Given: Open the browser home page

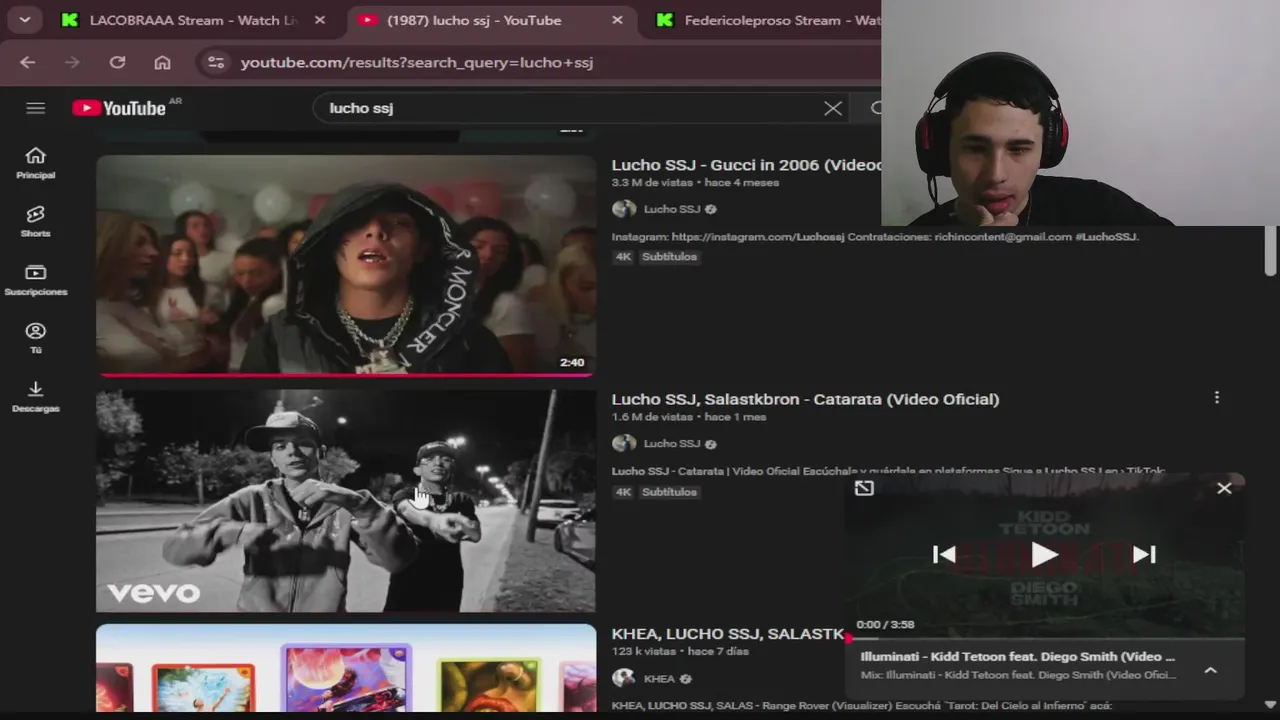Looking at the screenshot, I should click(x=162, y=62).
